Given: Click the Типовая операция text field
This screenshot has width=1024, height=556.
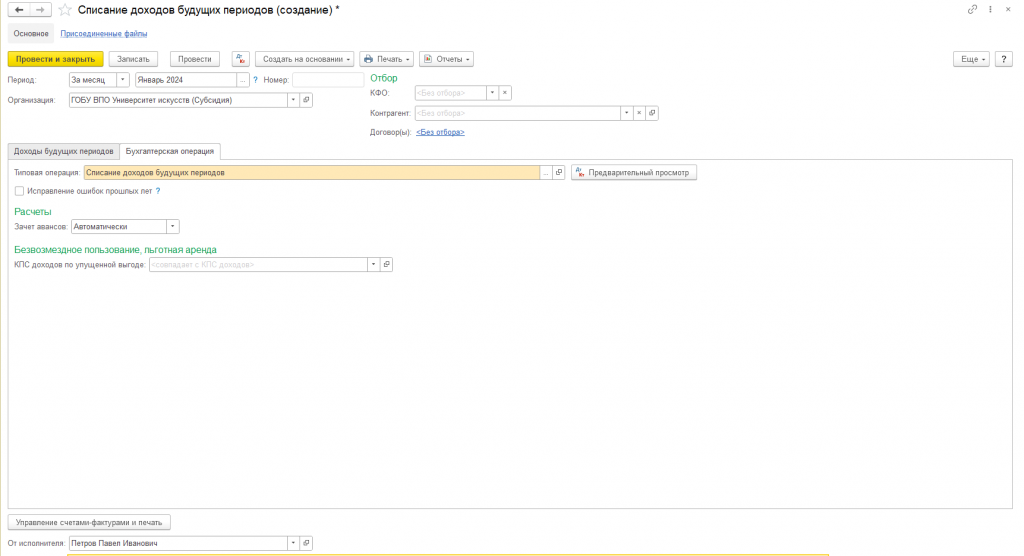Looking at the screenshot, I should 312,172.
